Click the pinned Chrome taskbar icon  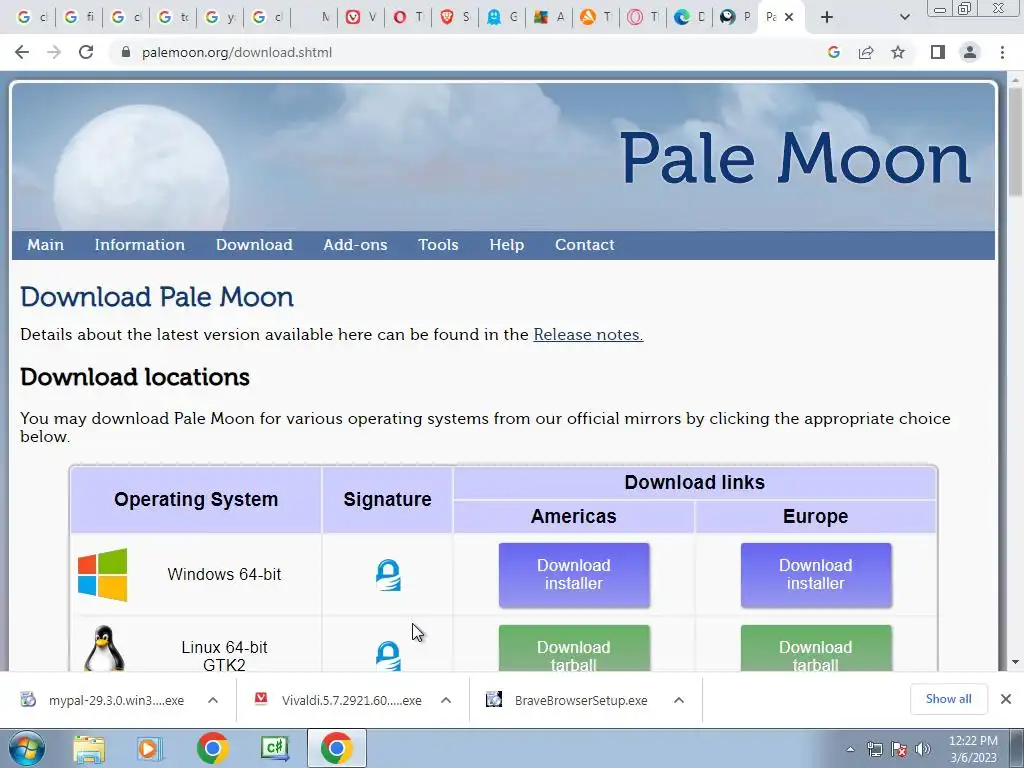click(212, 748)
